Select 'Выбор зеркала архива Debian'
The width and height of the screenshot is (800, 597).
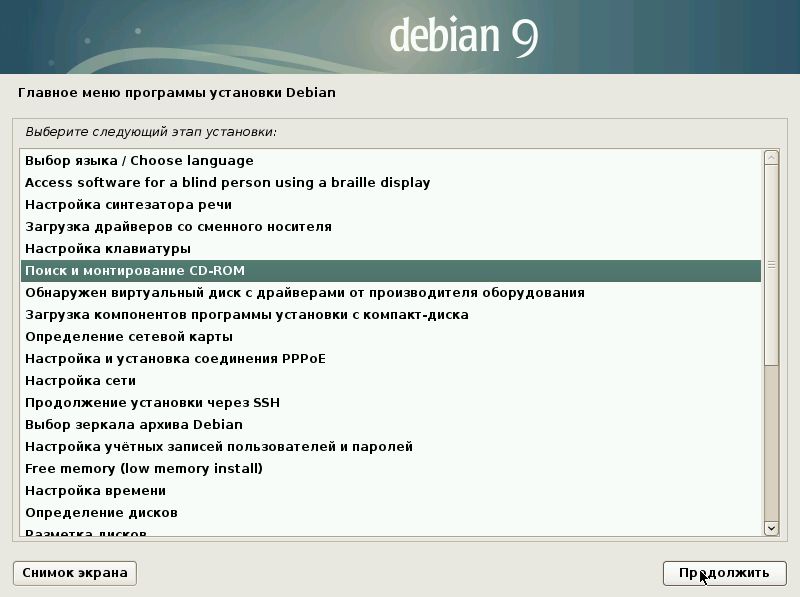(391, 425)
